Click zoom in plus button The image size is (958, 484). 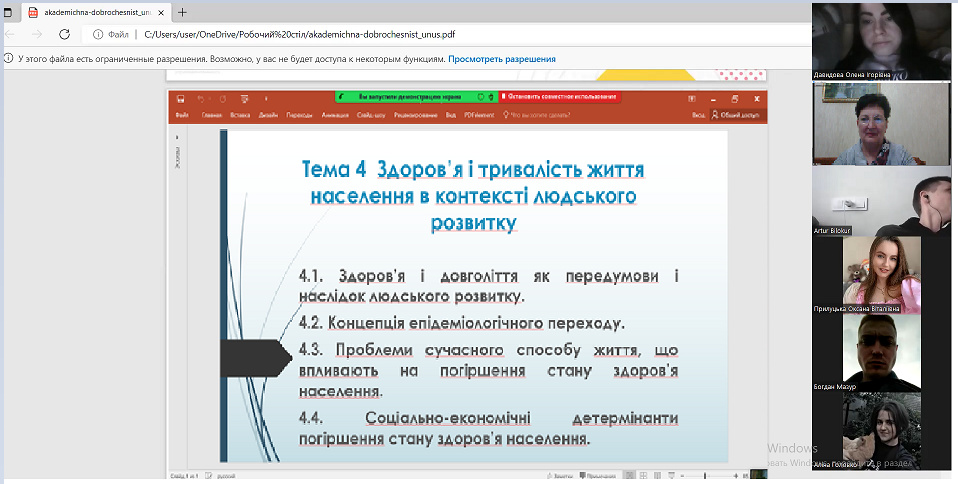pos(736,476)
